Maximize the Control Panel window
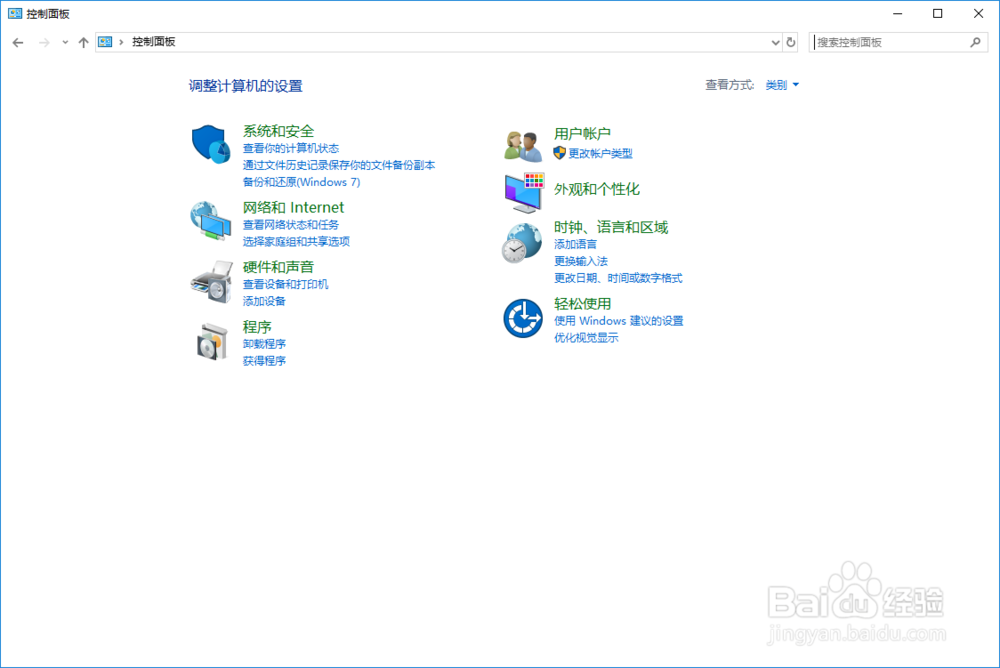The height and width of the screenshot is (668, 1000). point(938,13)
